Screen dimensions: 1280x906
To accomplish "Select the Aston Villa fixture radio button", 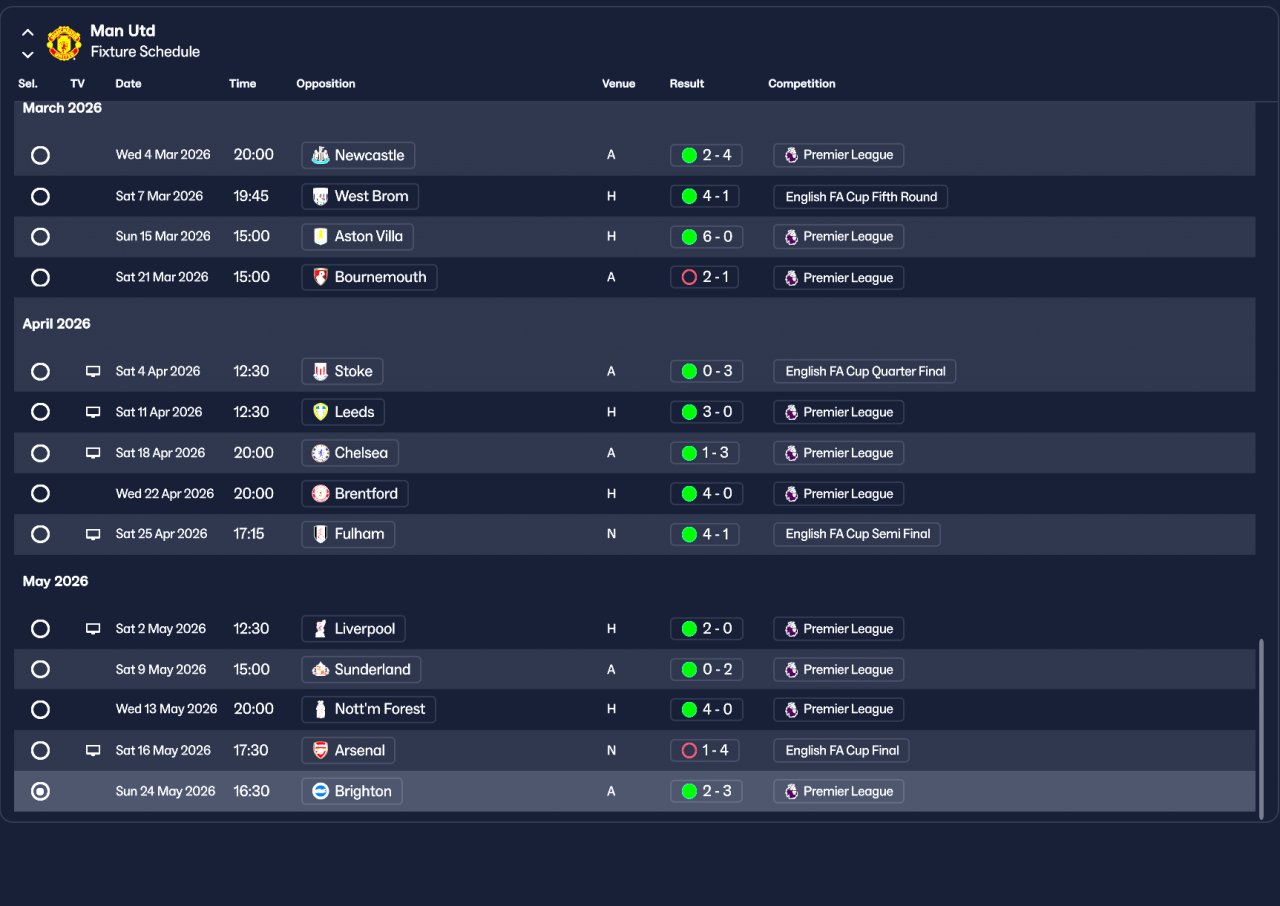I will point(40,237).
